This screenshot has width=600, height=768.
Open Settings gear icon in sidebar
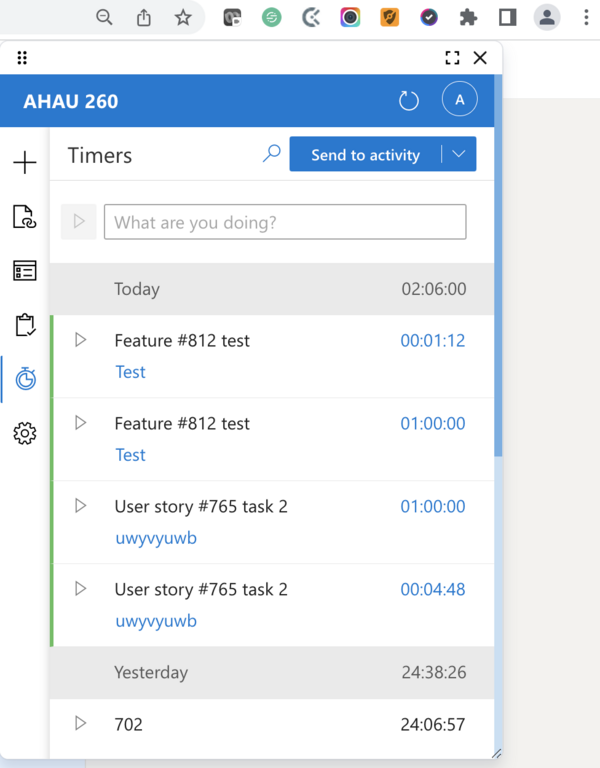[x=25, y=433]
